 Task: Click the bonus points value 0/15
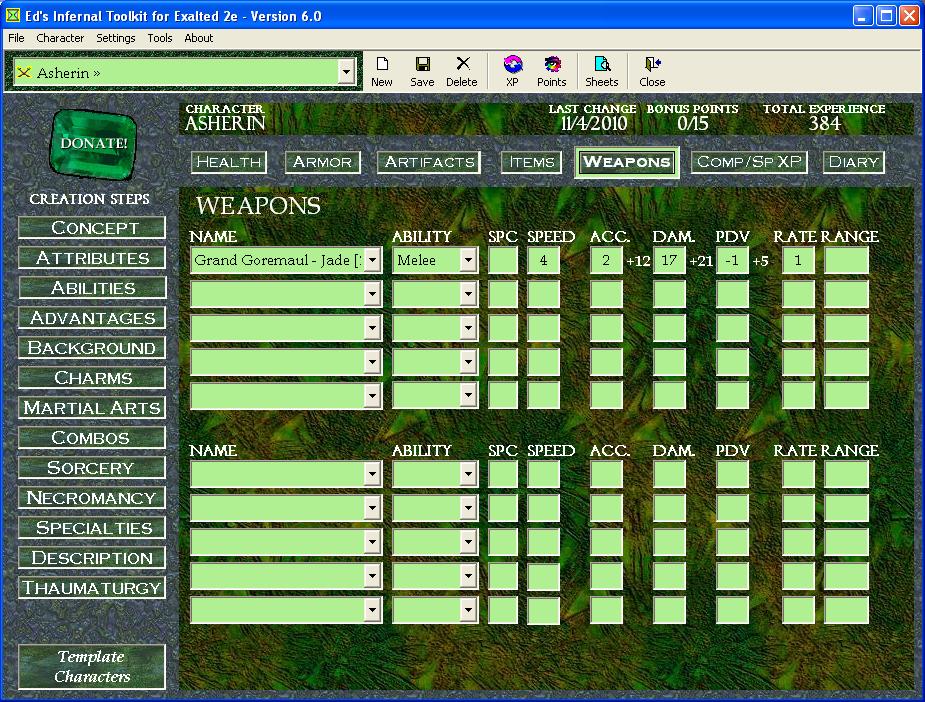click(x=693, y=123)
